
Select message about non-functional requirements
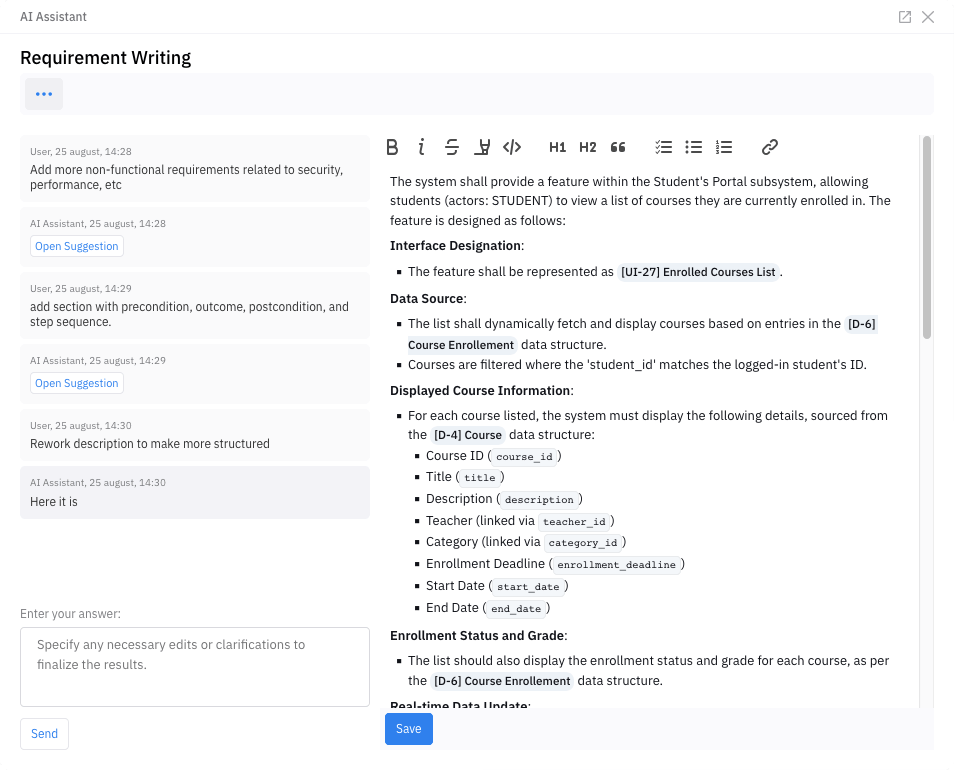(195, 168)
